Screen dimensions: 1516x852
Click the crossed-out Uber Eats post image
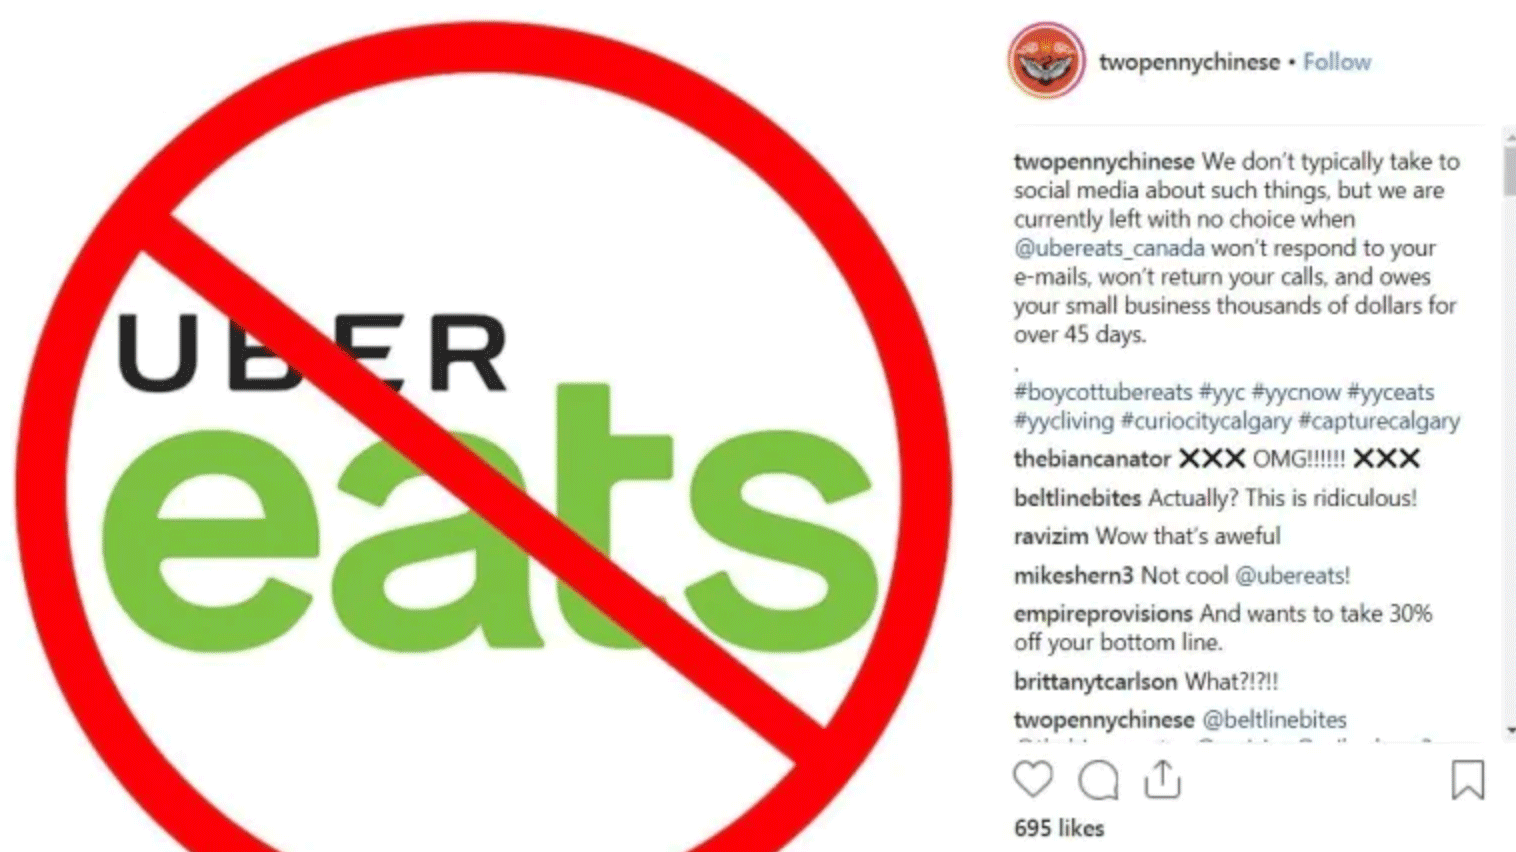[x=483, y=426]
